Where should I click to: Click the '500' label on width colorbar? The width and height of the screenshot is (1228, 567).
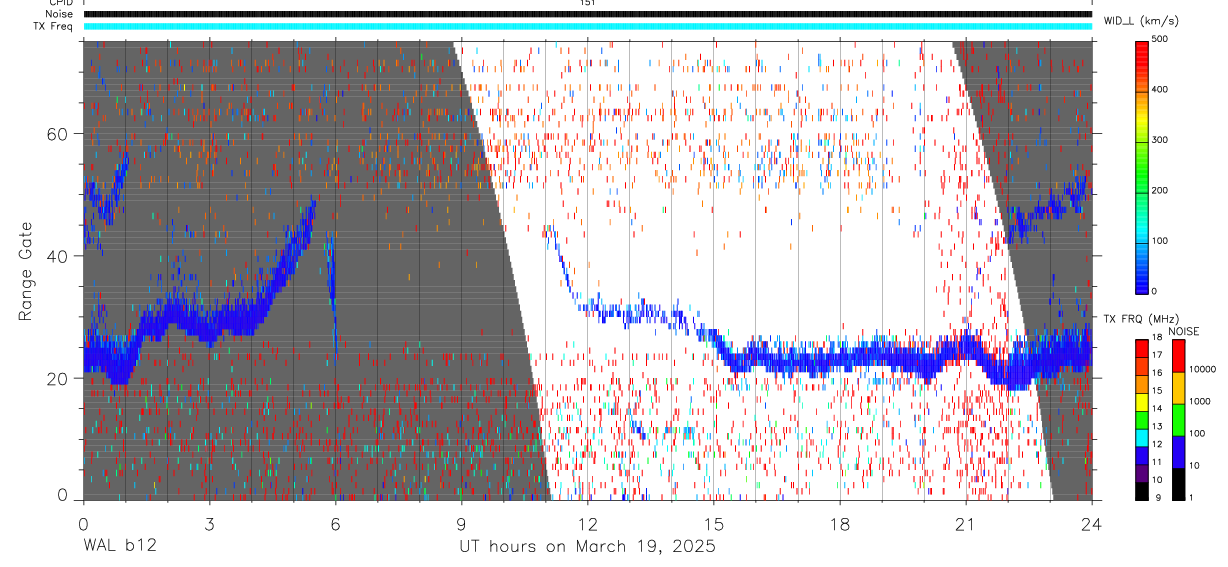click(1162, 39)
